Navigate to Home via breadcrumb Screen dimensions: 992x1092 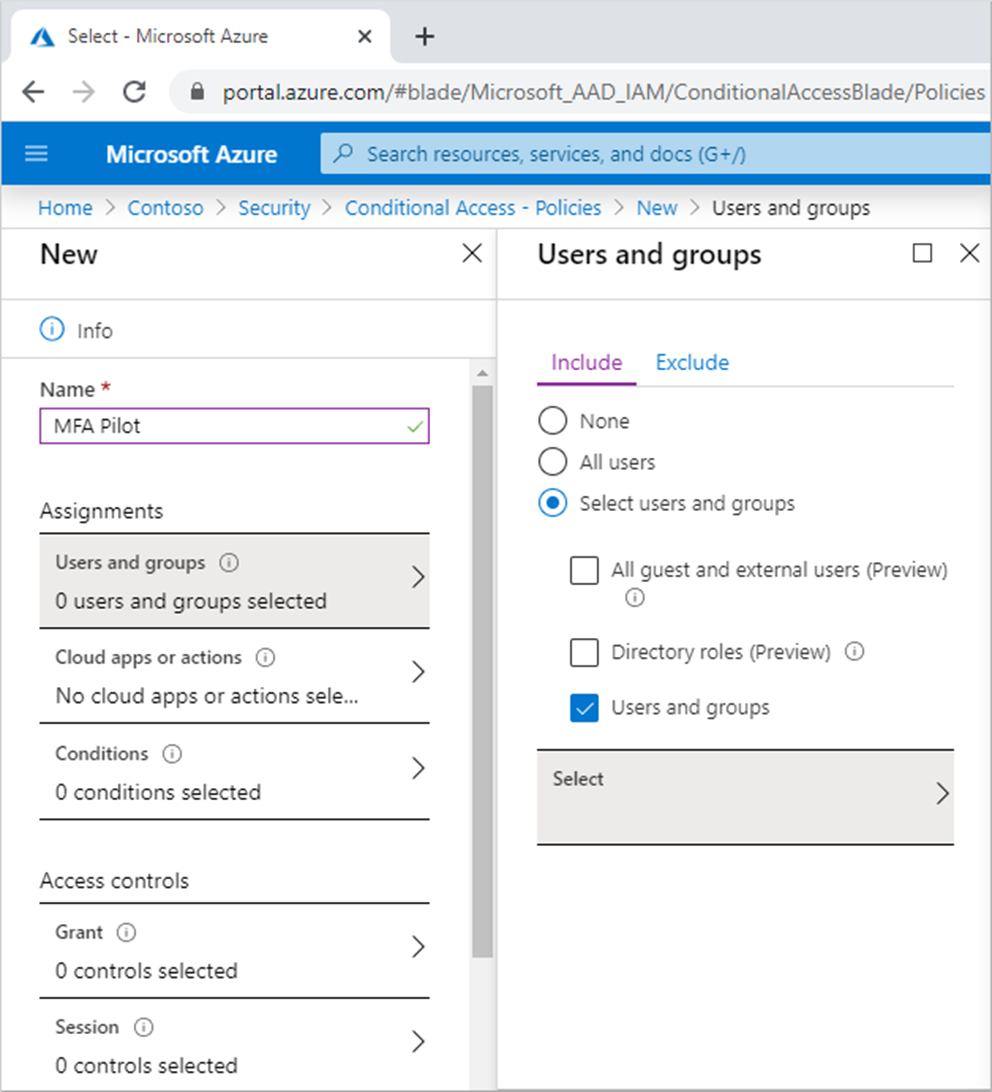[64, 207]
